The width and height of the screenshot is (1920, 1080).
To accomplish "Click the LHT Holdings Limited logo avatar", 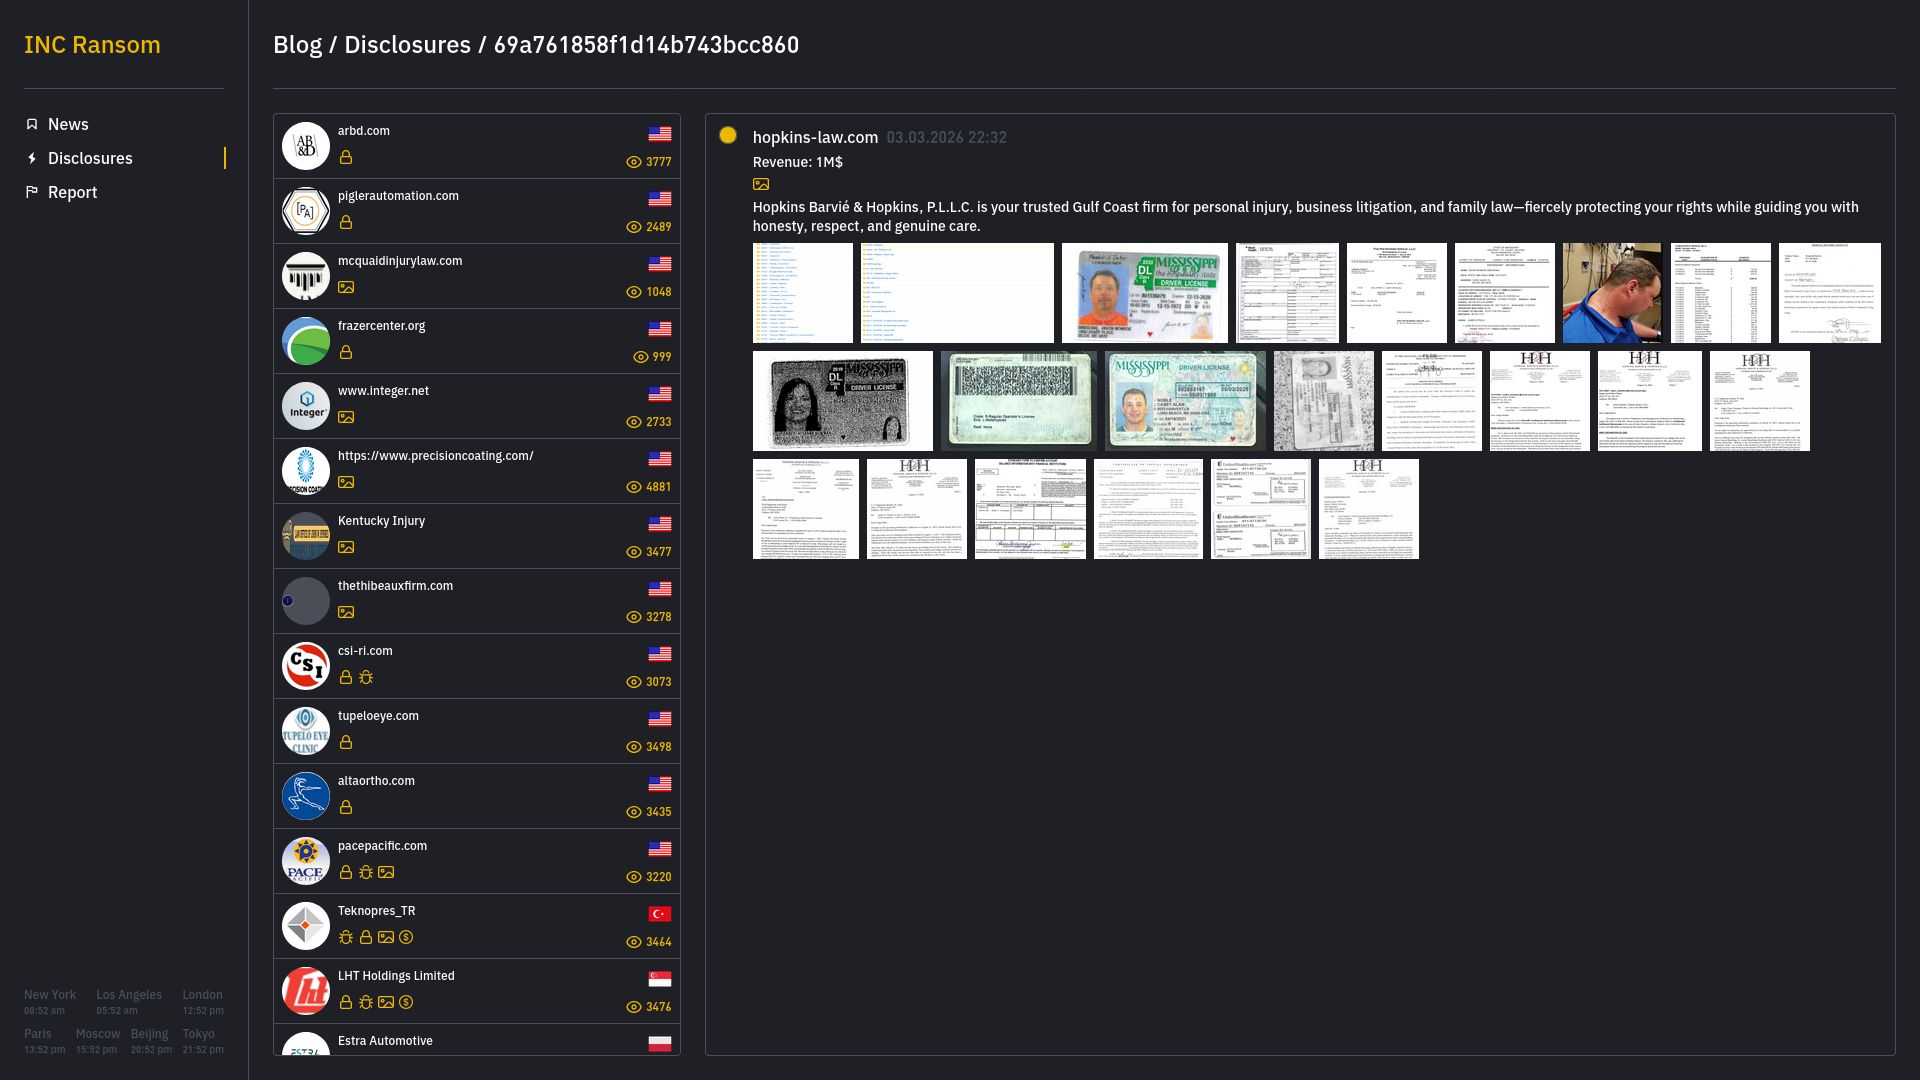I will 306,991.
